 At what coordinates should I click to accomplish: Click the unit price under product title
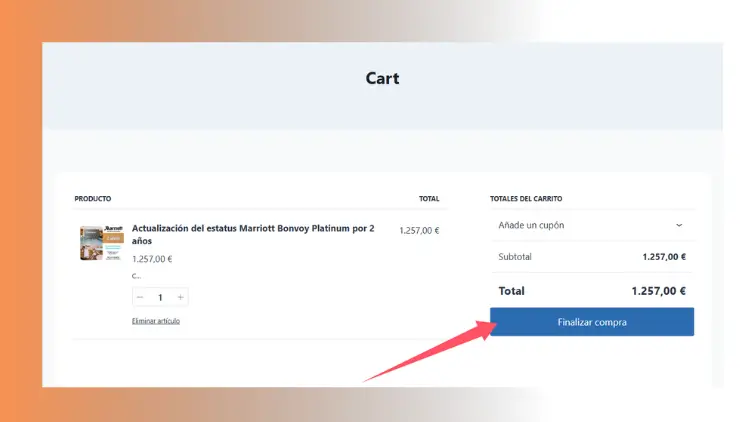[152, 259]
